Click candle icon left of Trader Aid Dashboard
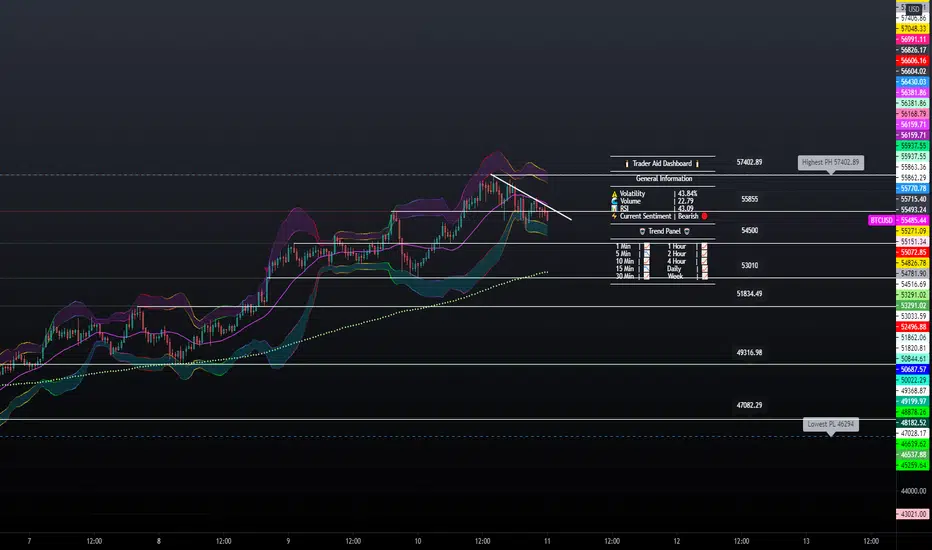The image size is (932, 550). tap(626, 164)
